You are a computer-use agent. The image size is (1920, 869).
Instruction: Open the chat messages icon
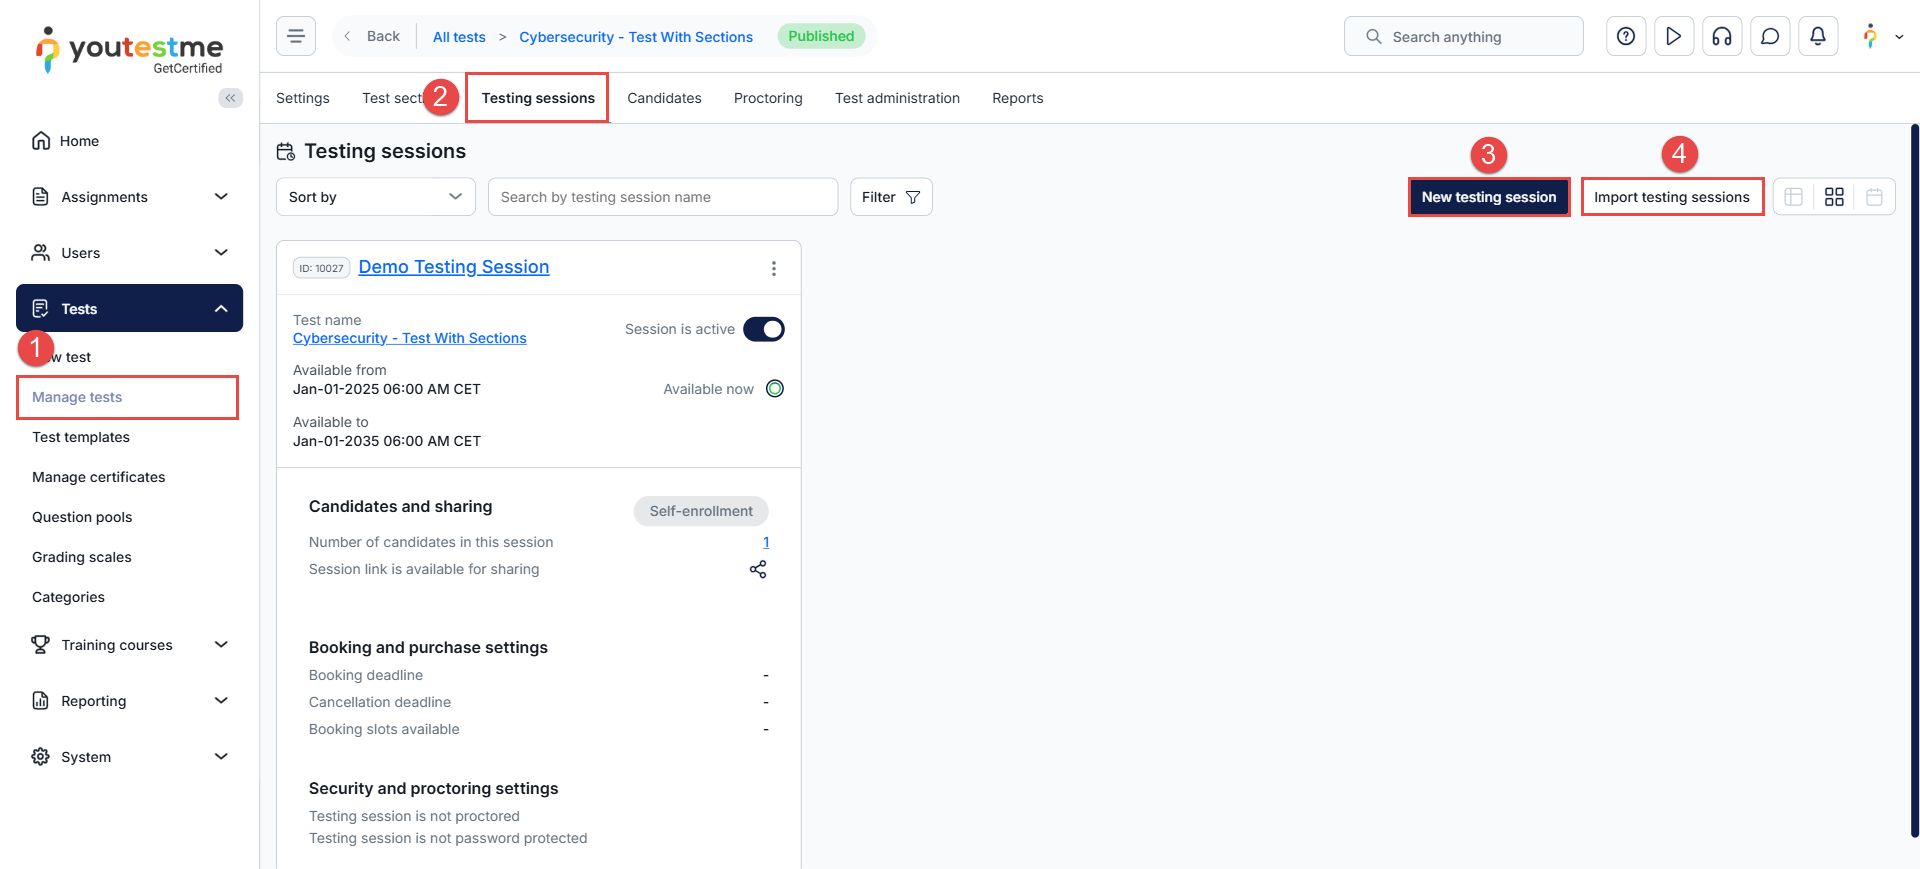tap(1770, 37)
